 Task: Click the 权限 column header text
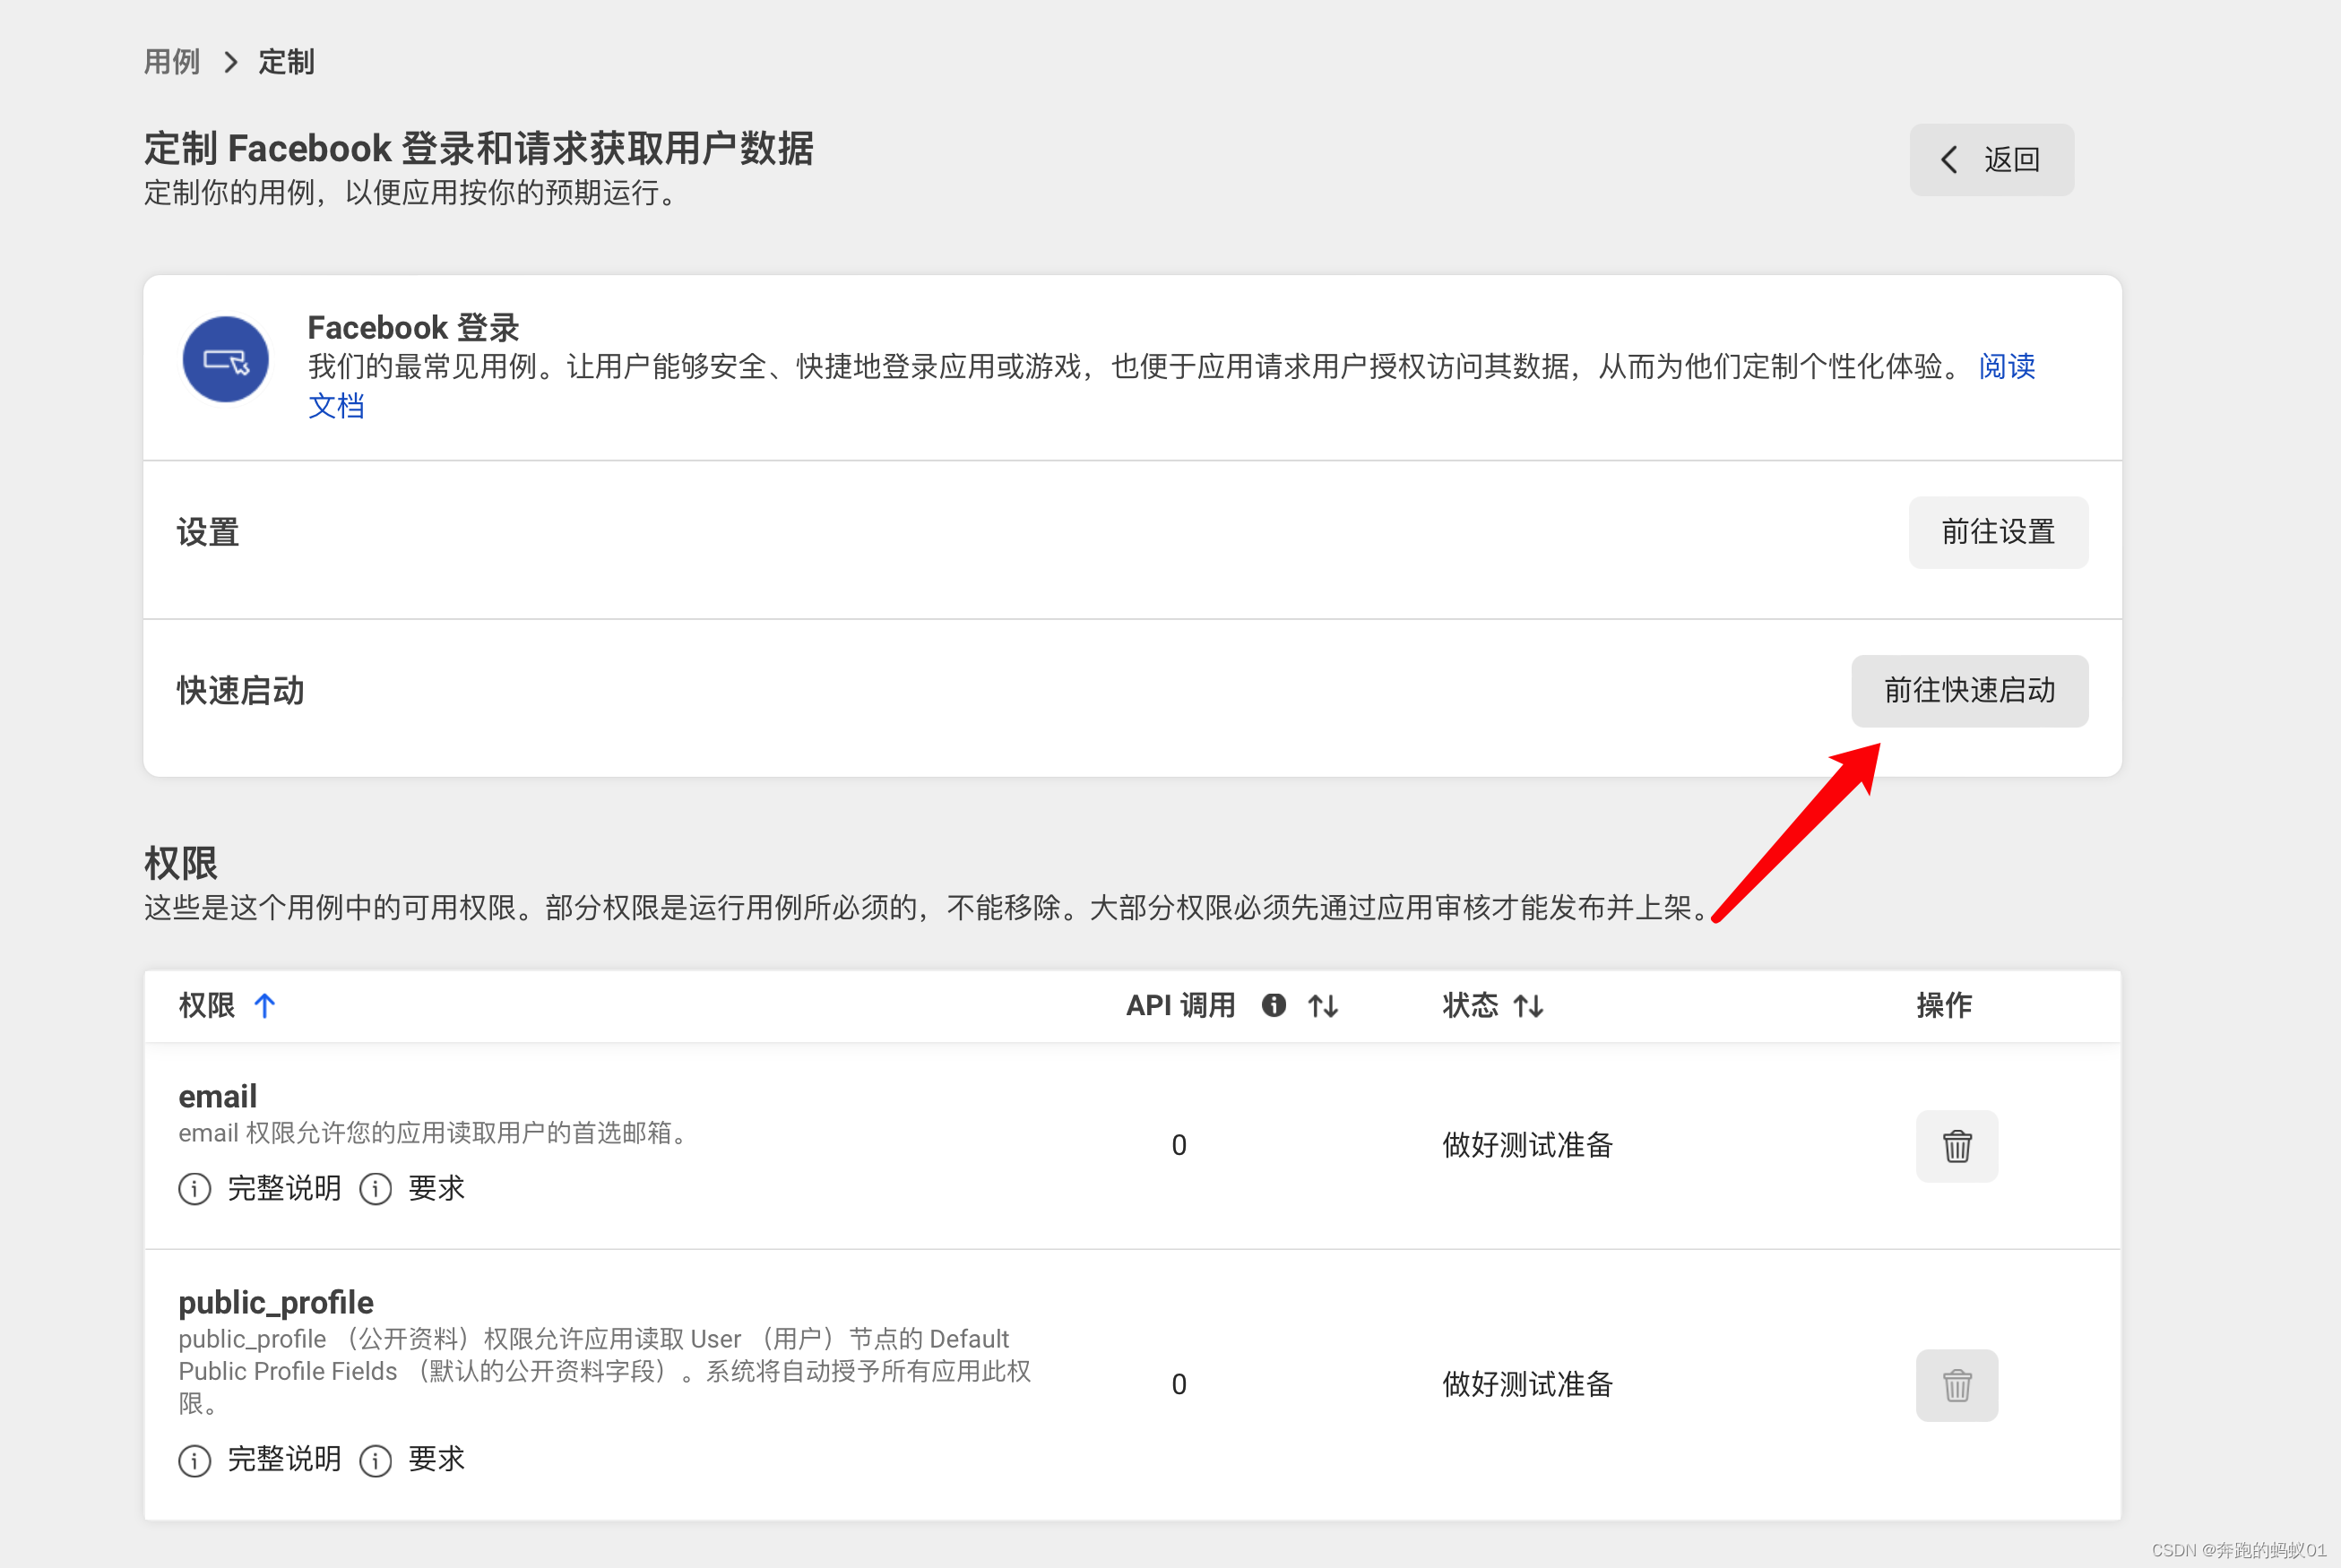click(206, 1005)
